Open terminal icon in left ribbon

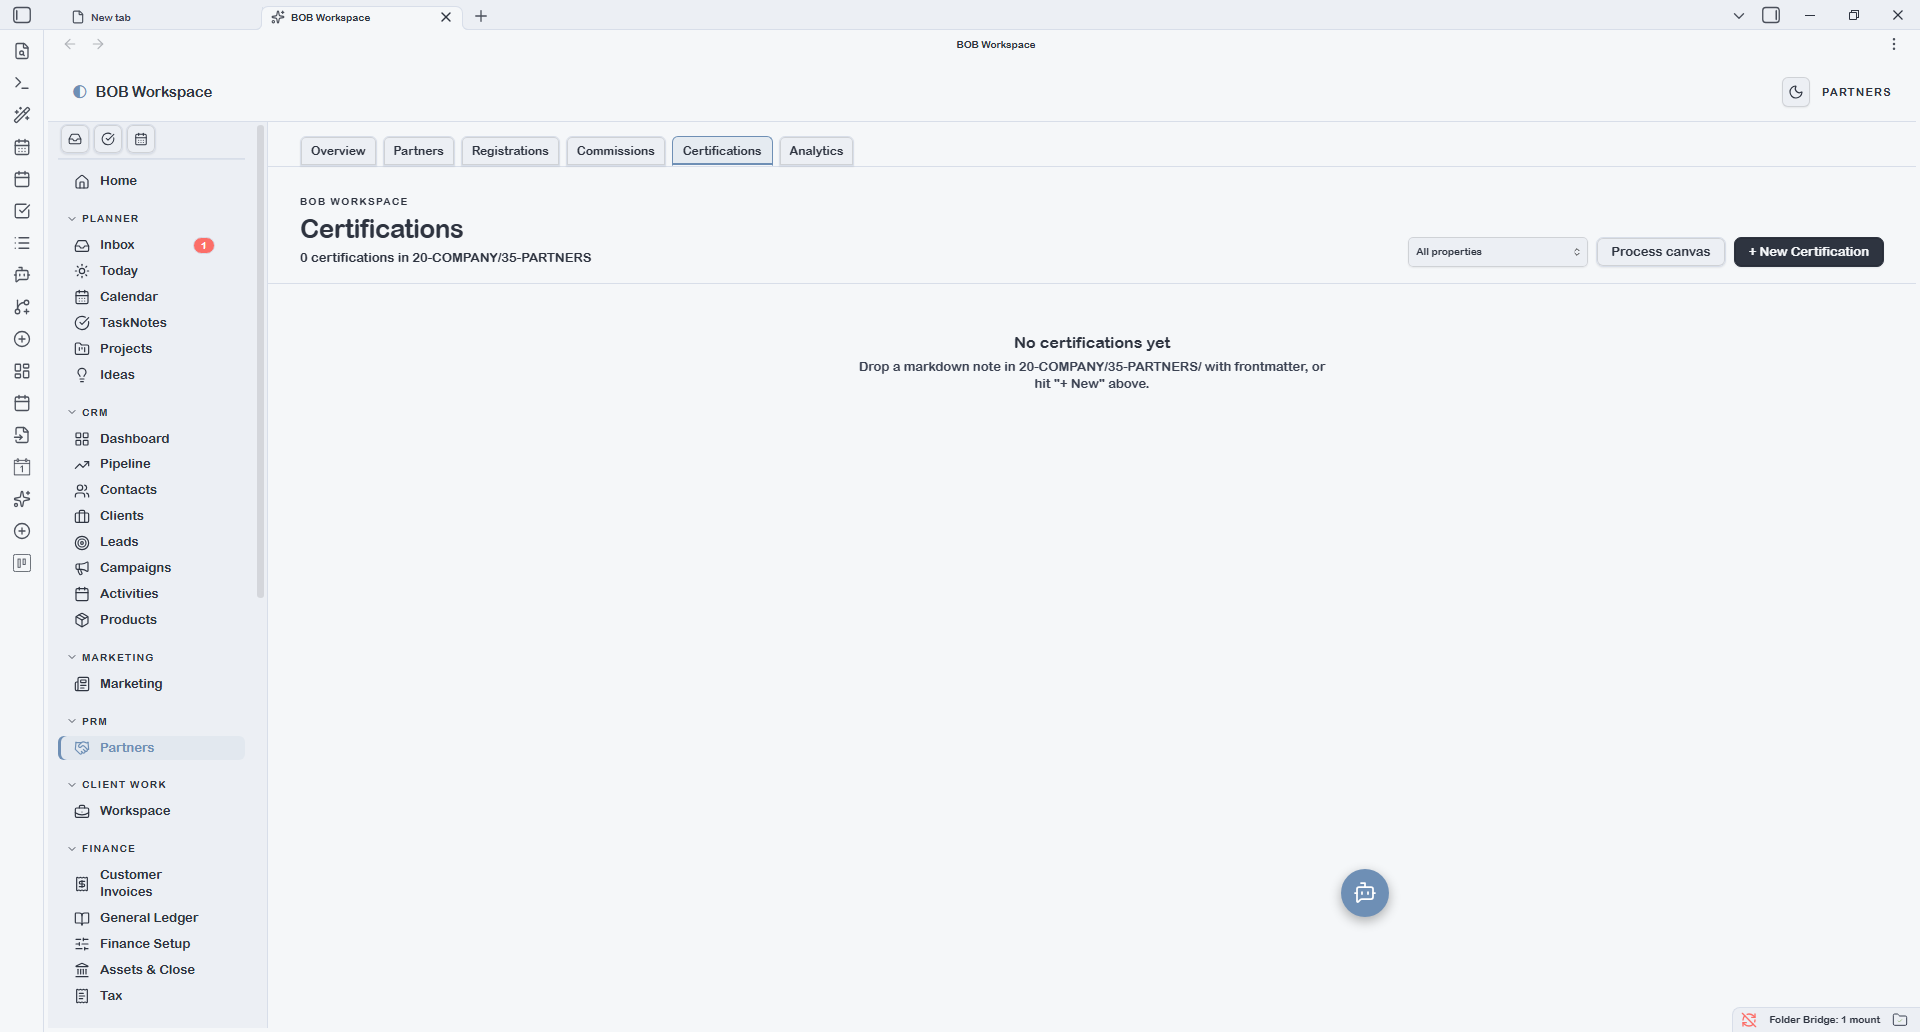22,83
